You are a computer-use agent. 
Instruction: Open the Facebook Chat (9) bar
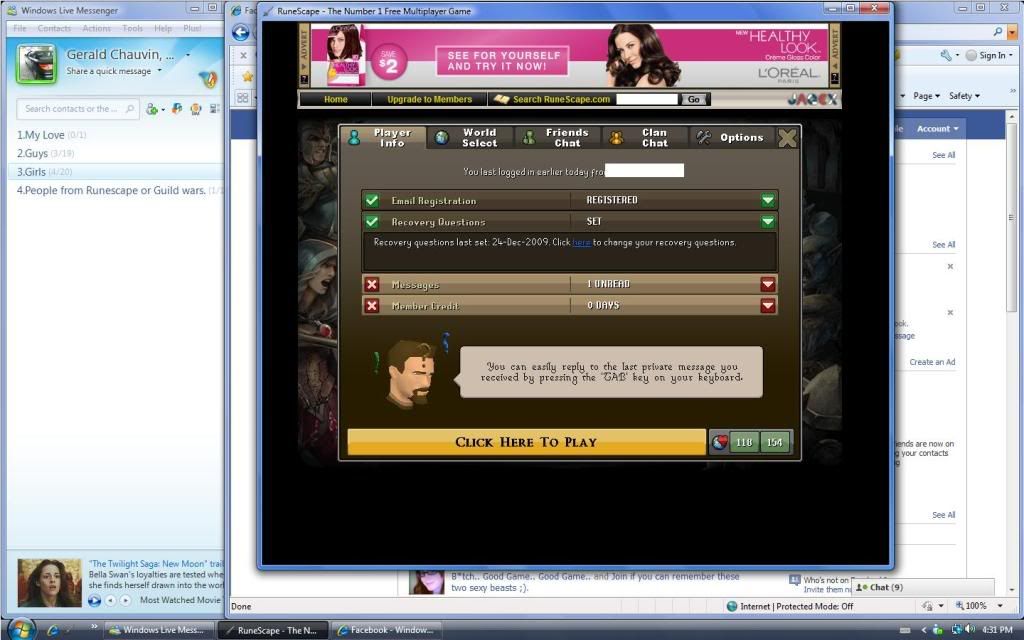(x=923, y=587)
